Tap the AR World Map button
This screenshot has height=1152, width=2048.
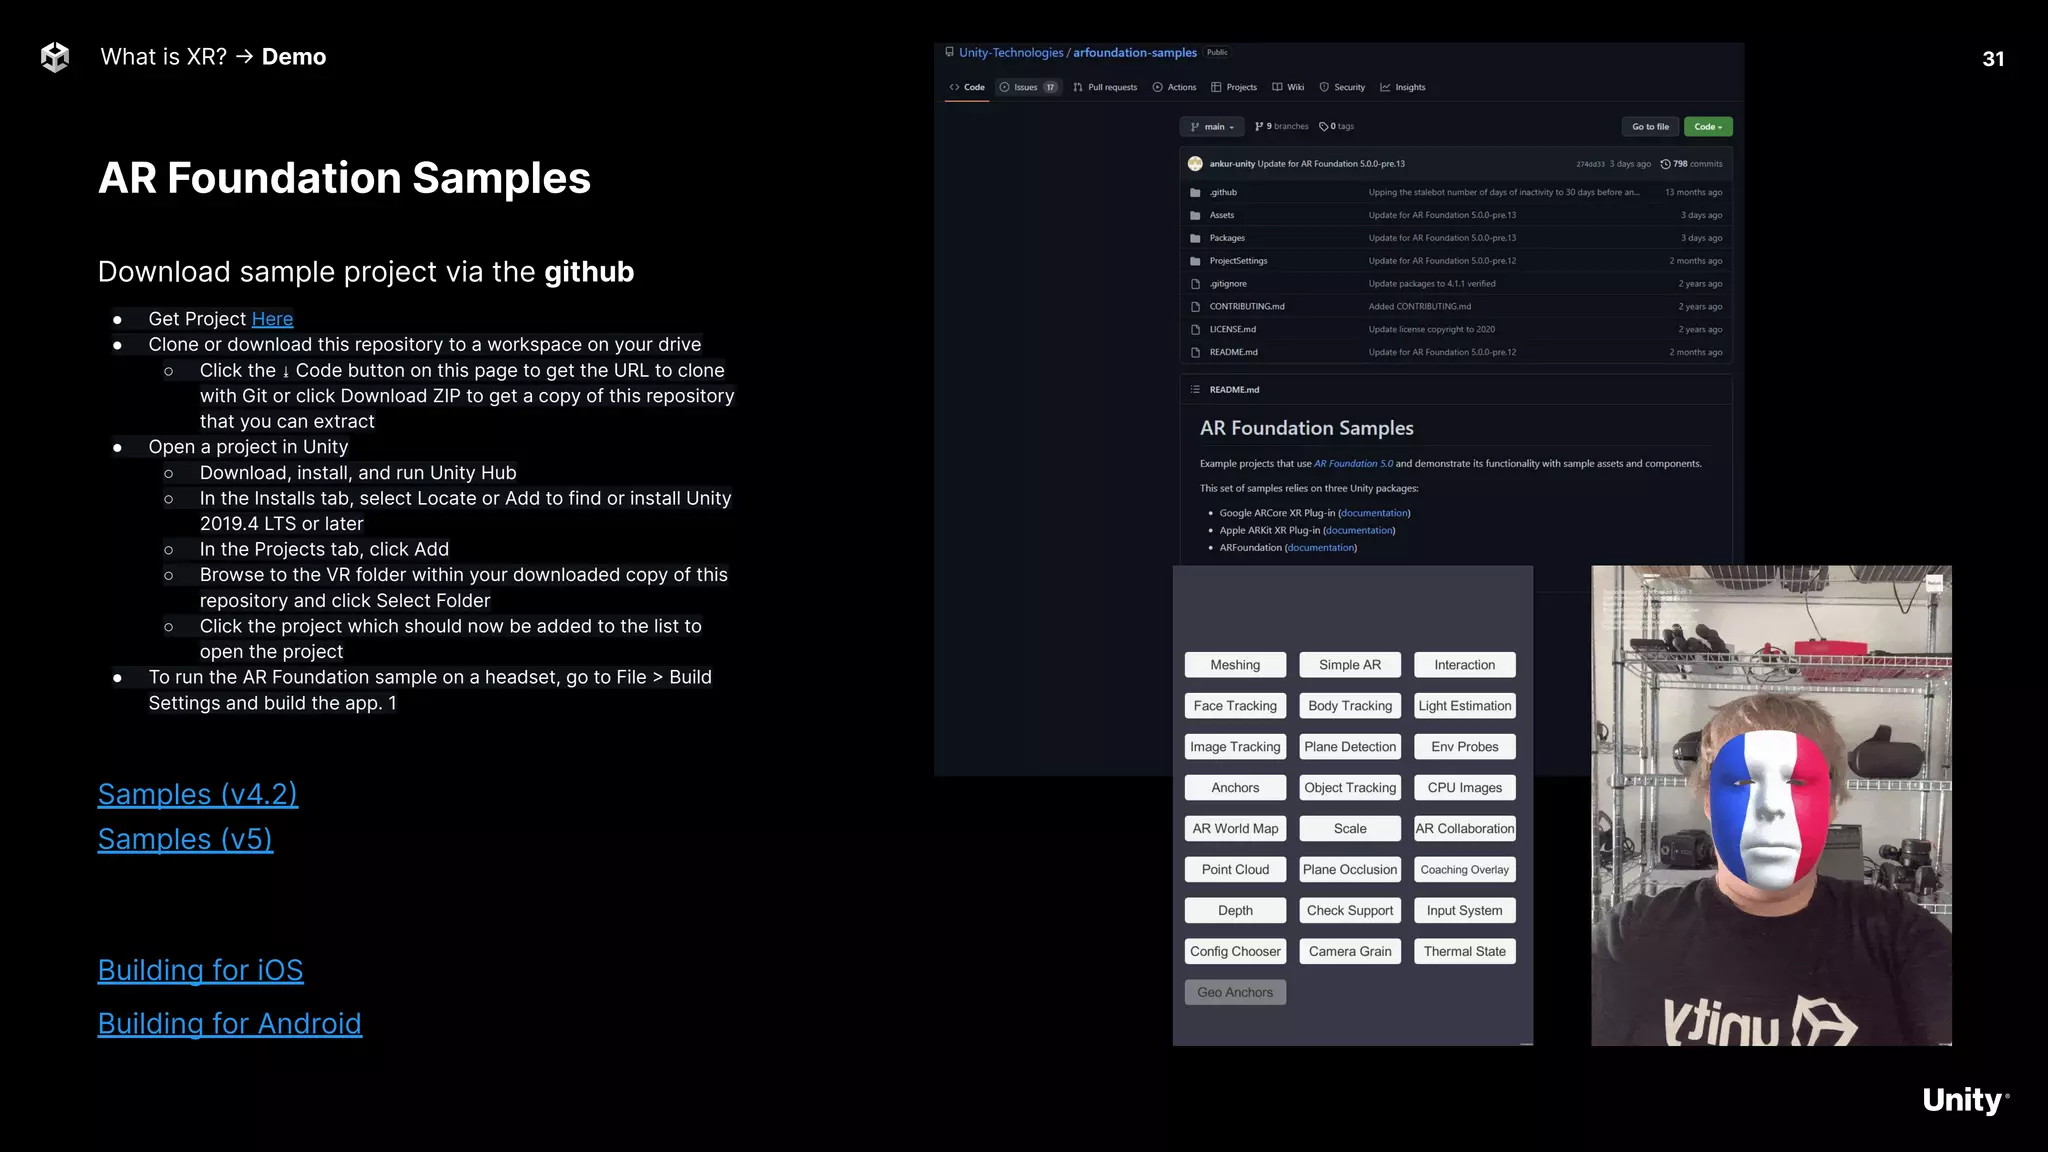point(1235,829)
